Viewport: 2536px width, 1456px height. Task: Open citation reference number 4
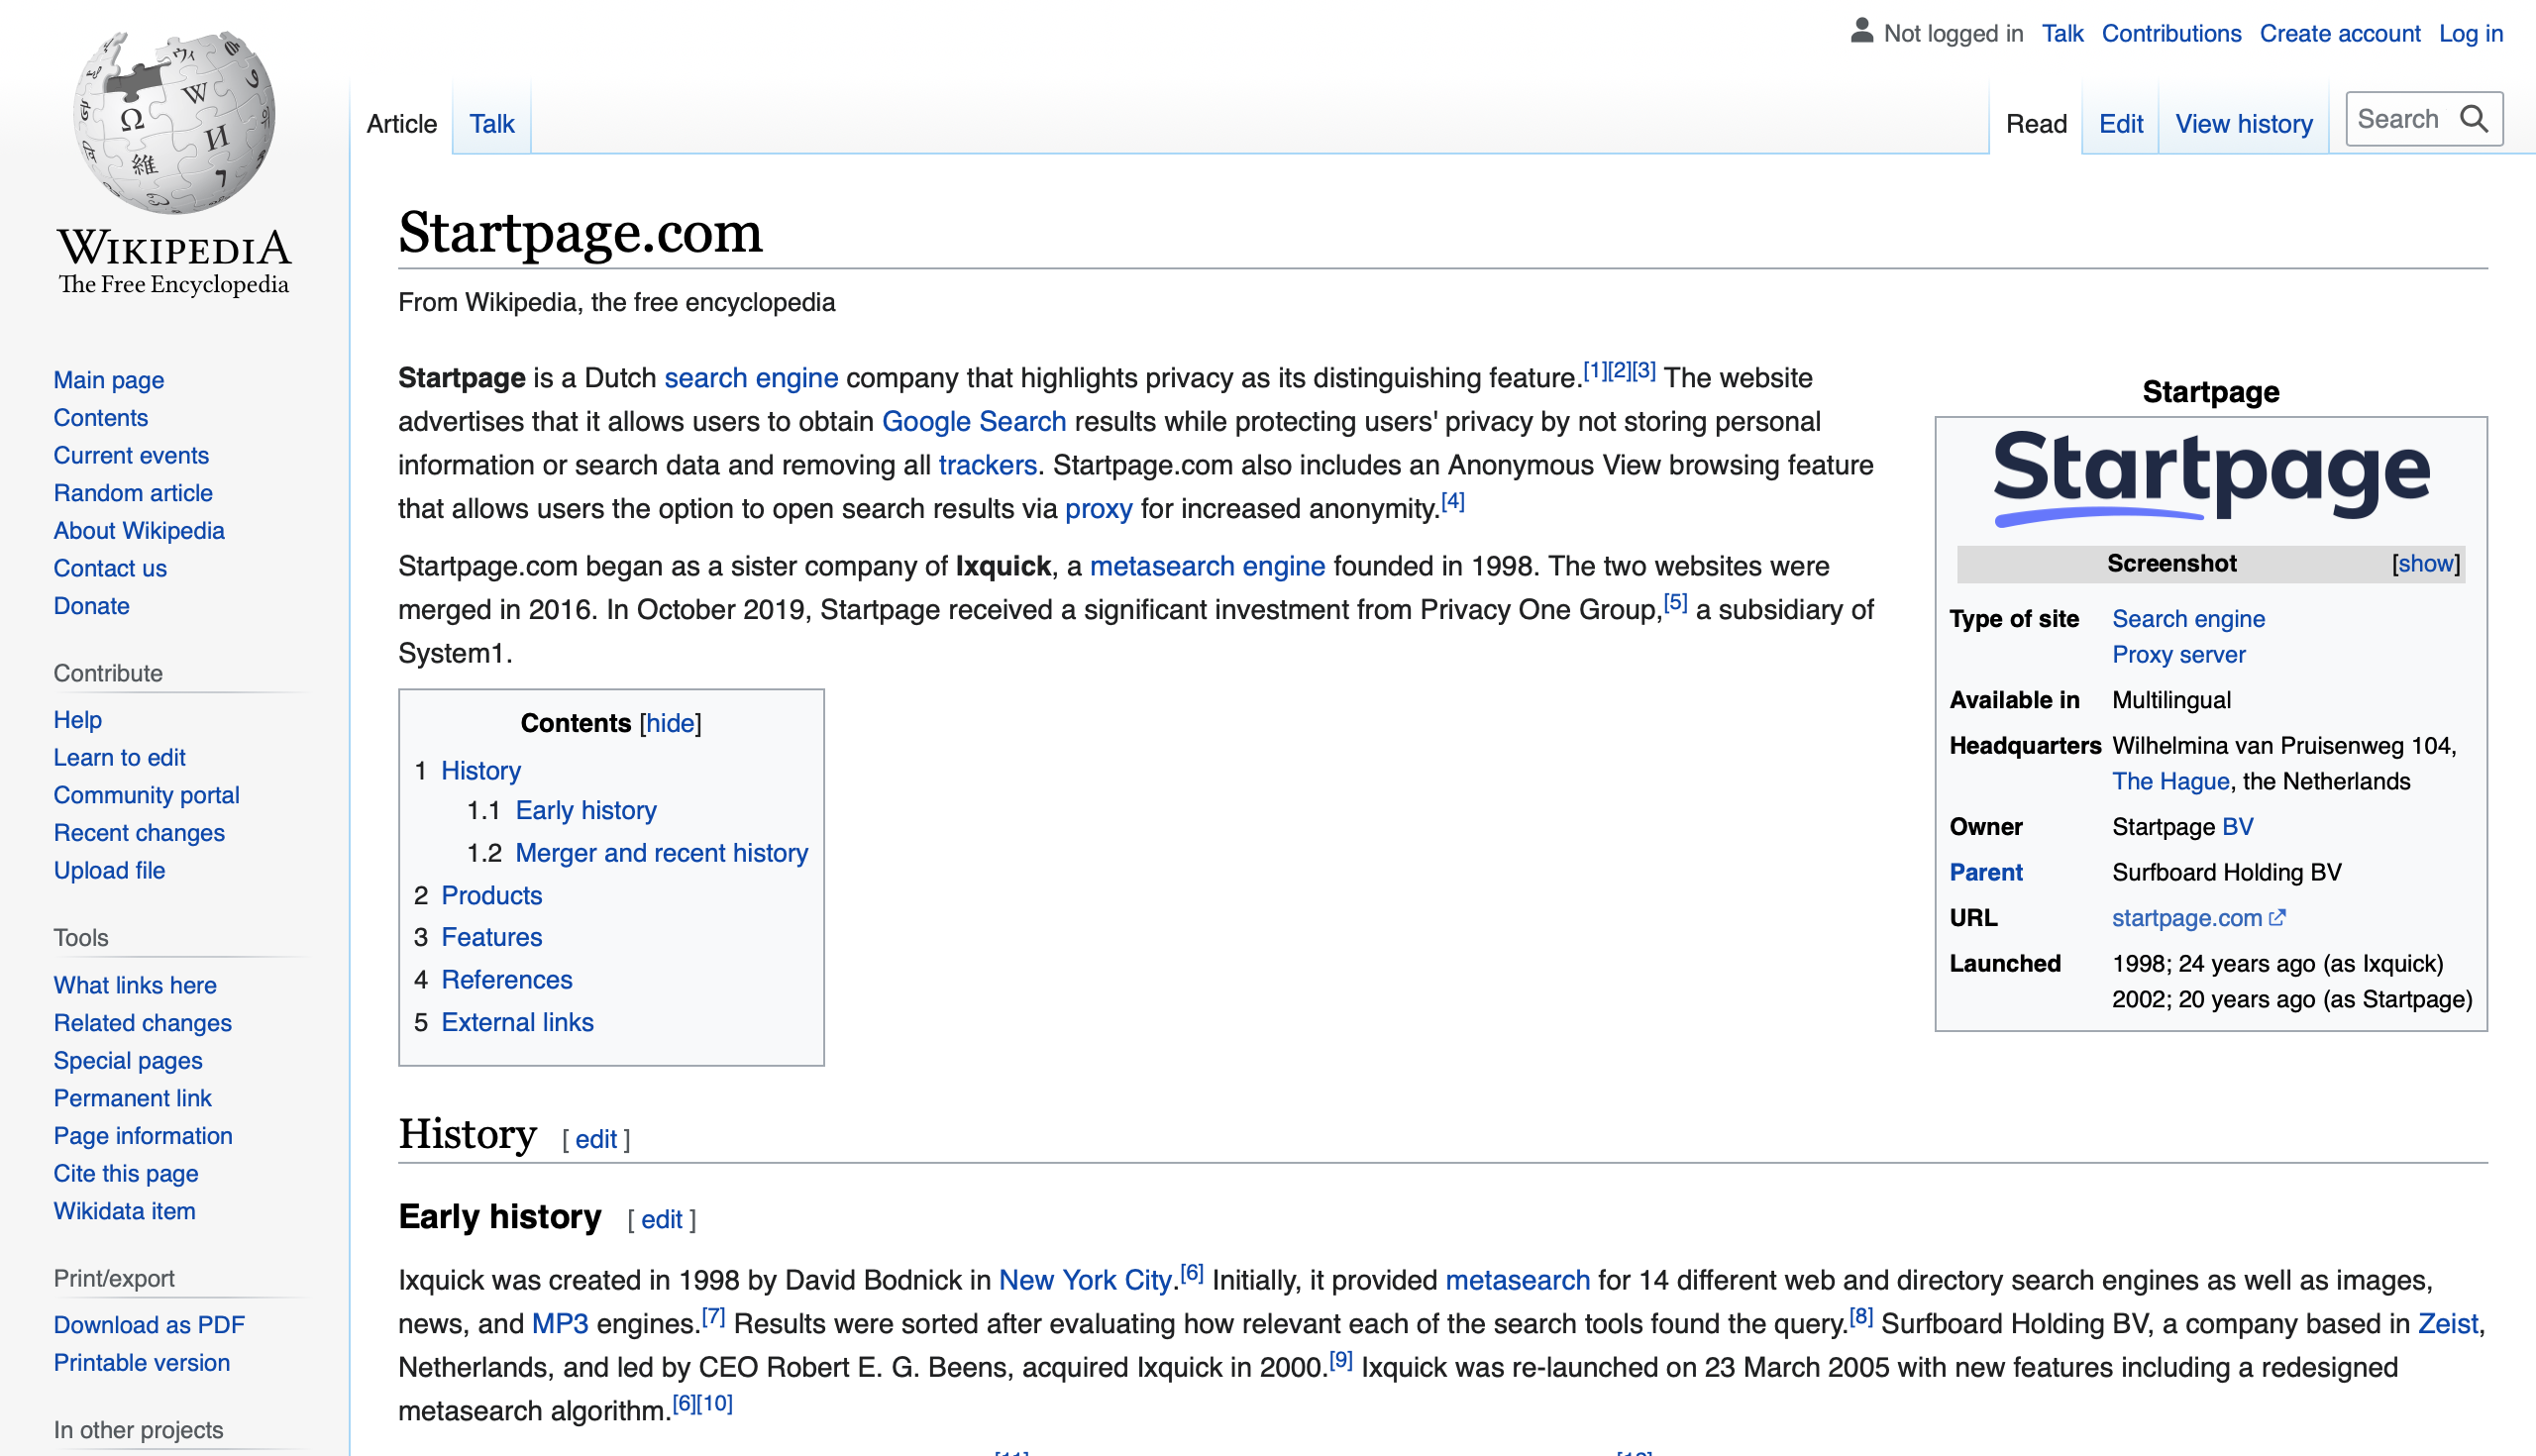point(1452,502)
